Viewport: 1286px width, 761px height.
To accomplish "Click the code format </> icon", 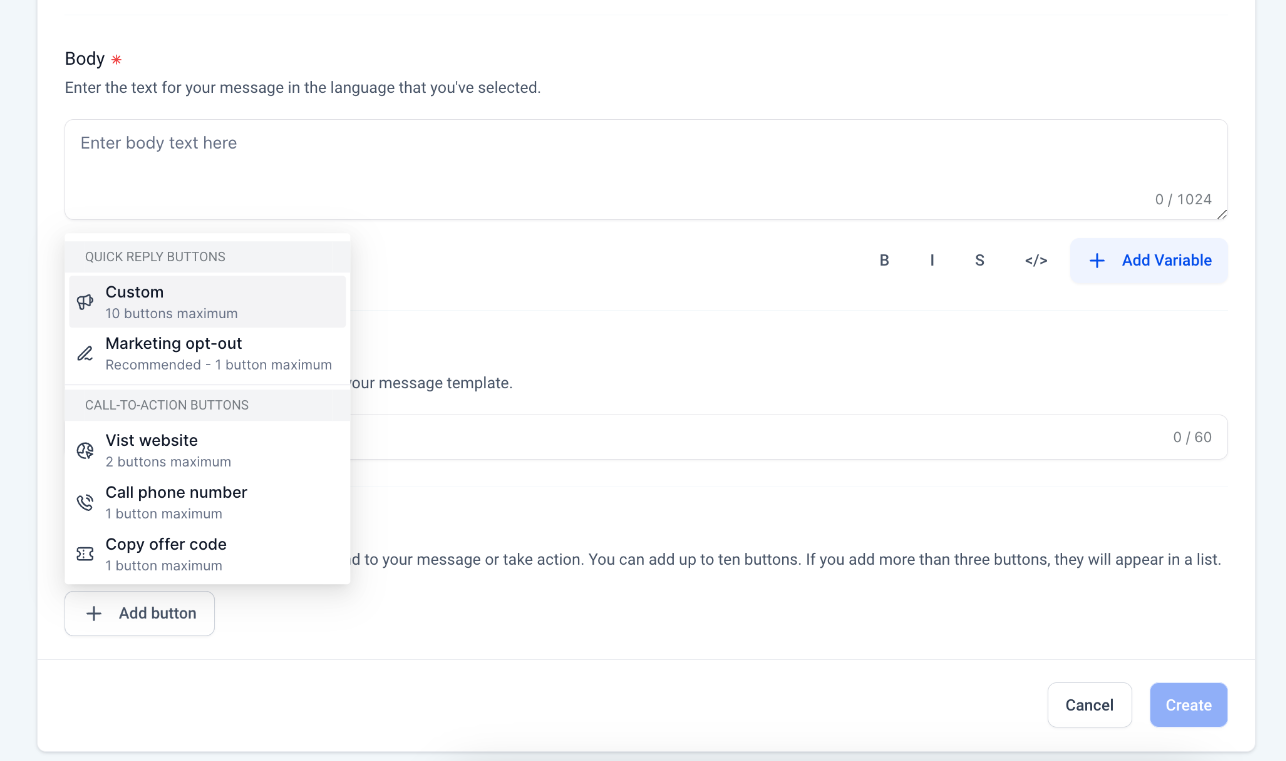I will coord(1036,261).
